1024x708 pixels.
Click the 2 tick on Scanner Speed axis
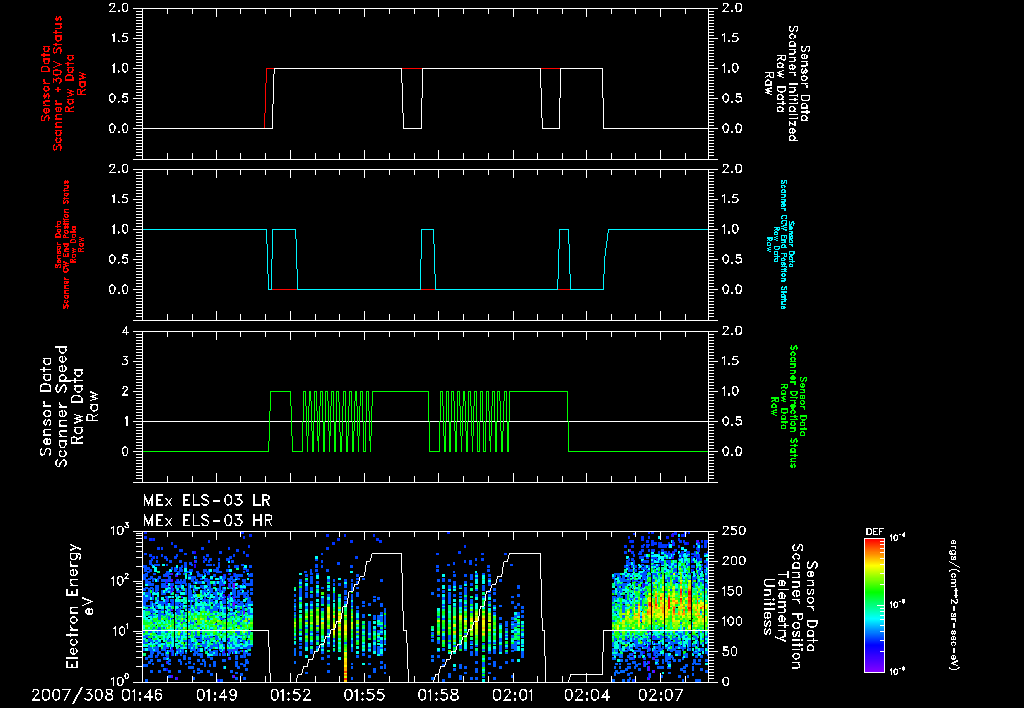pyautogui.click(x=125, y=391)
